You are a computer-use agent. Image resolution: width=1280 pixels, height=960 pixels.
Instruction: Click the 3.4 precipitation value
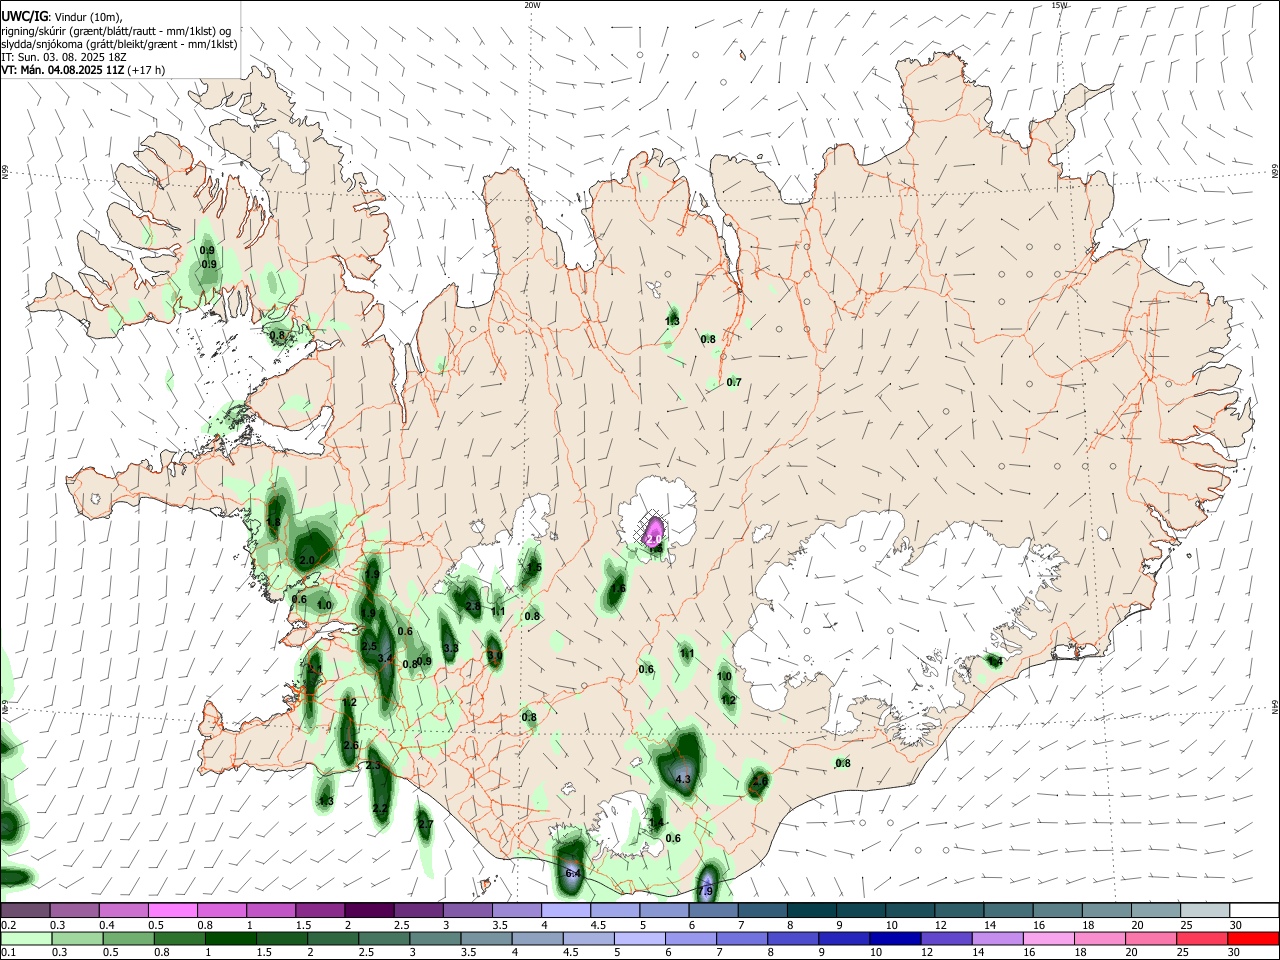386,657
